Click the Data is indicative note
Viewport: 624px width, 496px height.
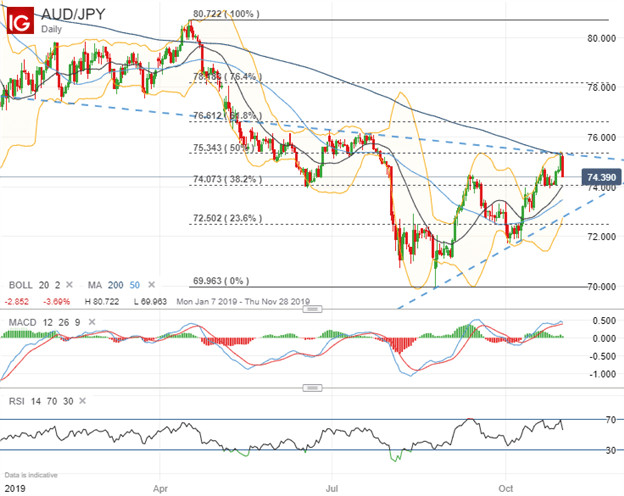pos(31,475)
